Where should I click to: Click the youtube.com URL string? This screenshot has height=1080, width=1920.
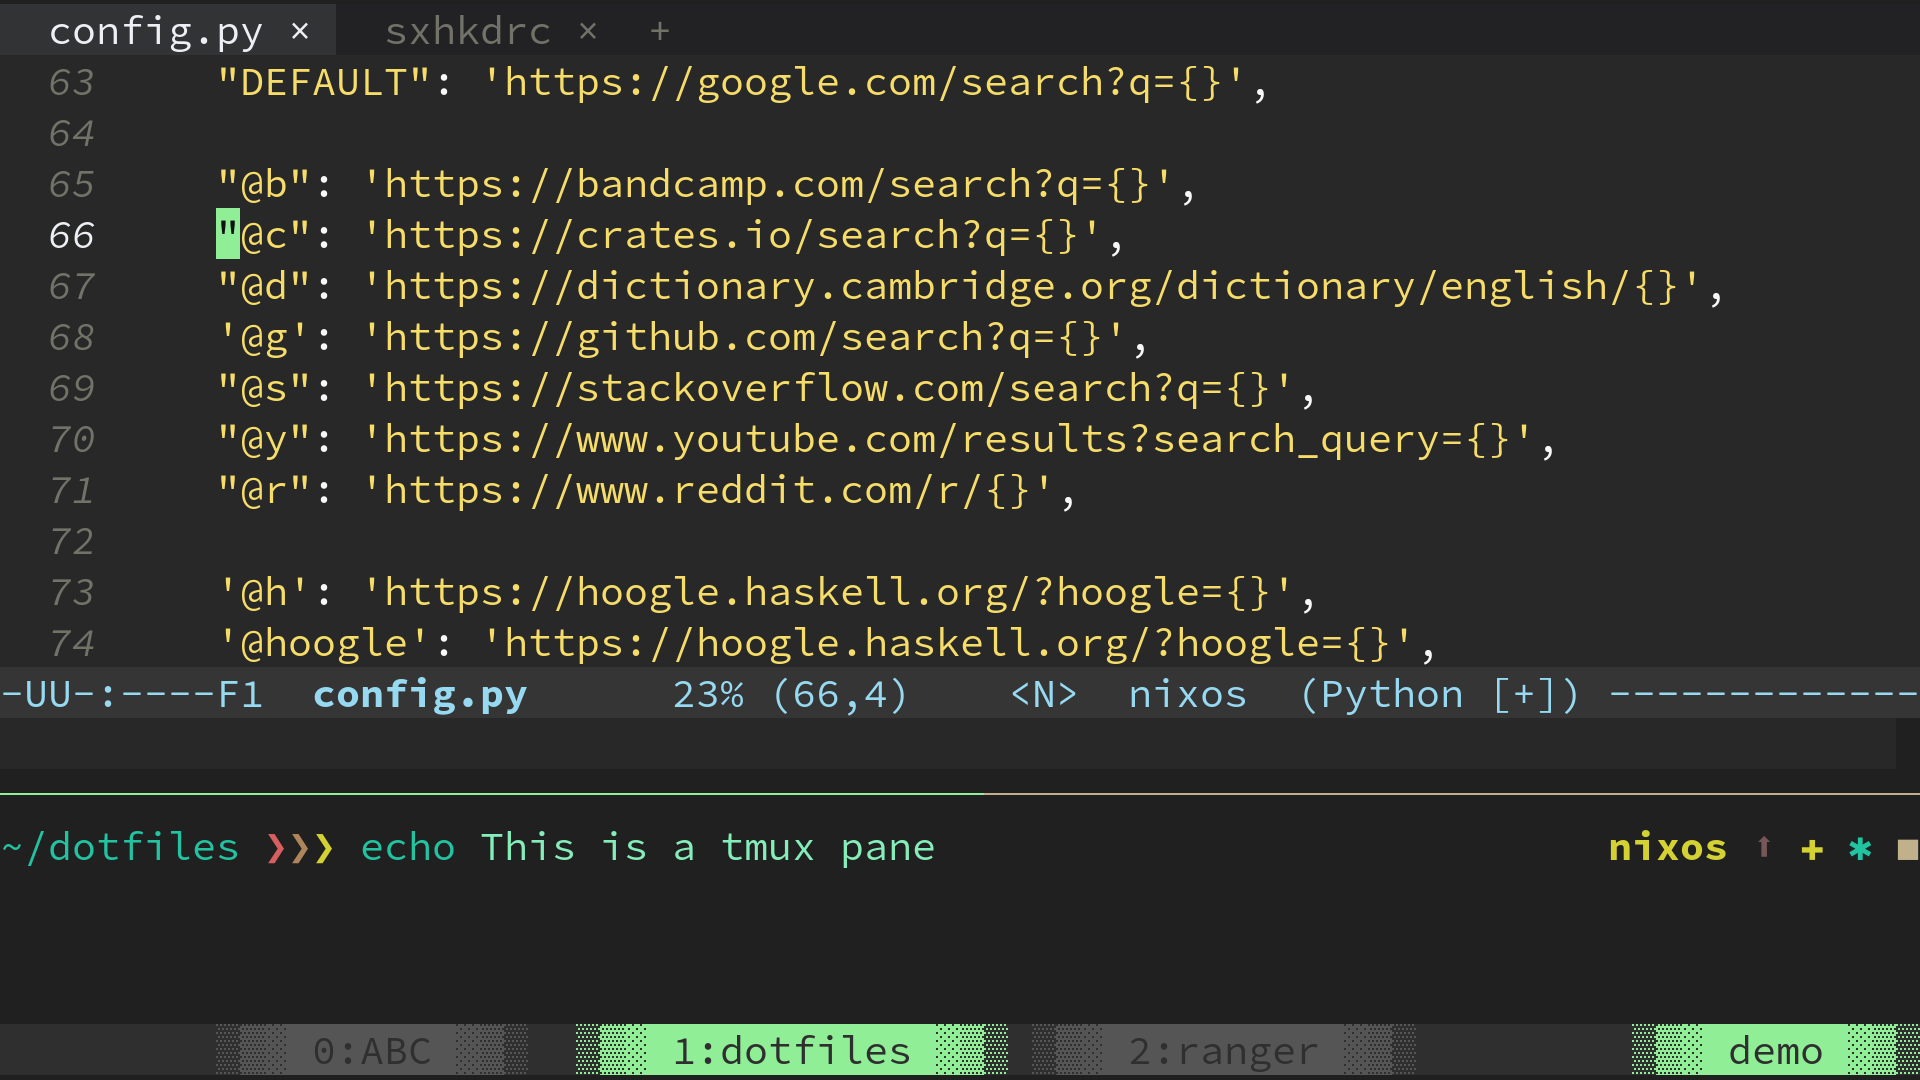(x=948, y=439)
